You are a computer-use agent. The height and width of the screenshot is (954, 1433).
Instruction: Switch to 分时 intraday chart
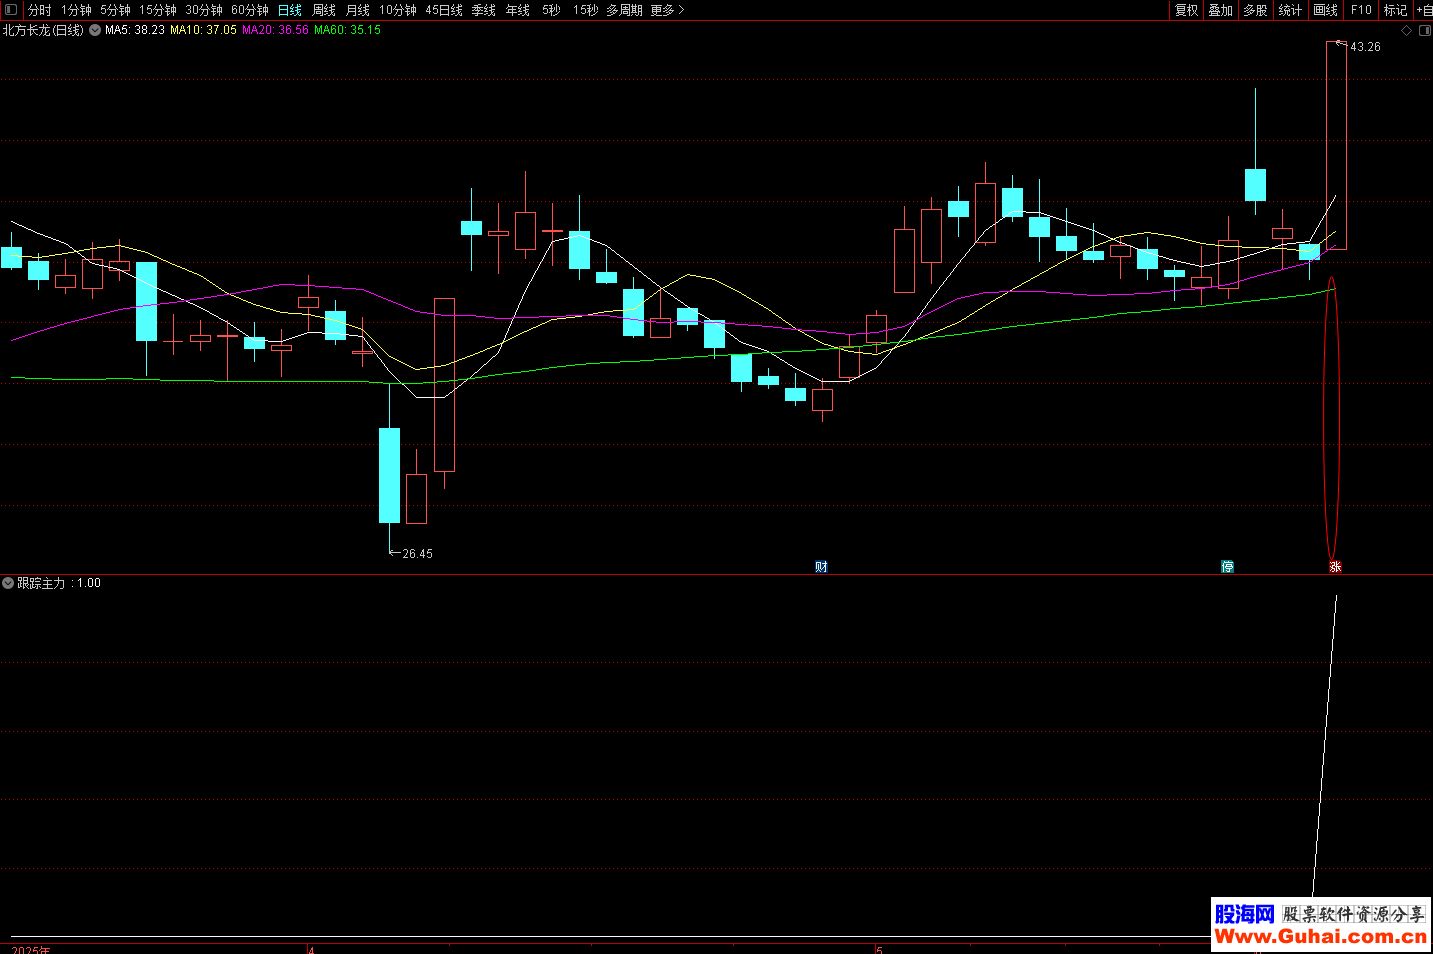[40, 10]
